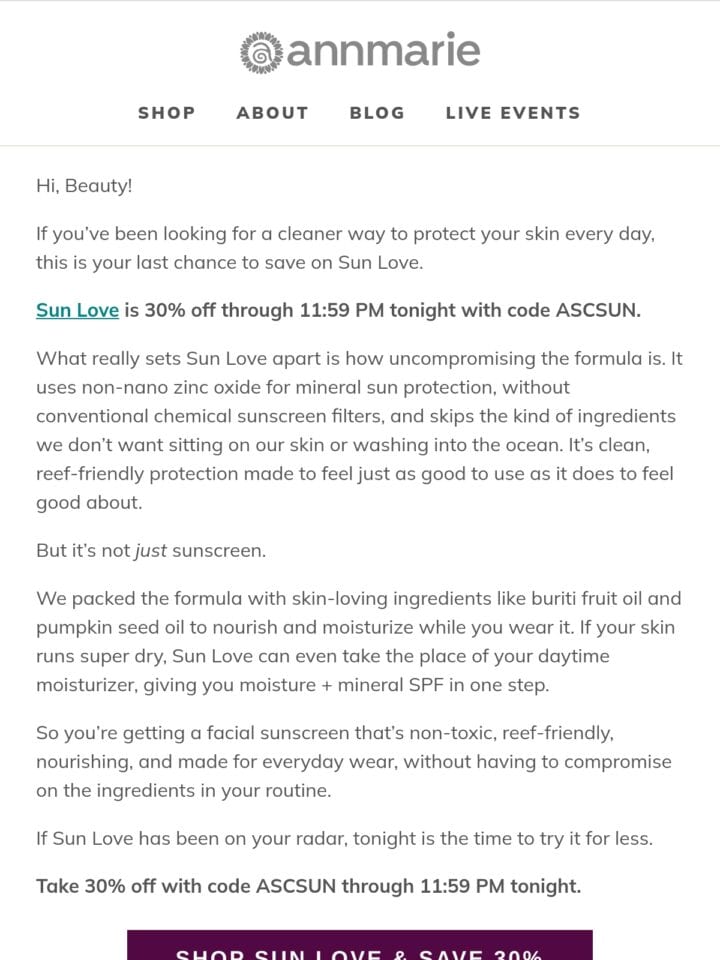Follow the teal Sun Love hyperlink
Screen dimensions: 720x960
[x=77, y=310]
